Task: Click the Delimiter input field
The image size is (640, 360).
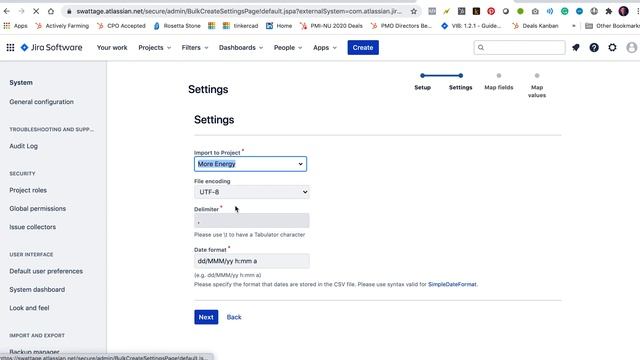Action: click(251, 221)
